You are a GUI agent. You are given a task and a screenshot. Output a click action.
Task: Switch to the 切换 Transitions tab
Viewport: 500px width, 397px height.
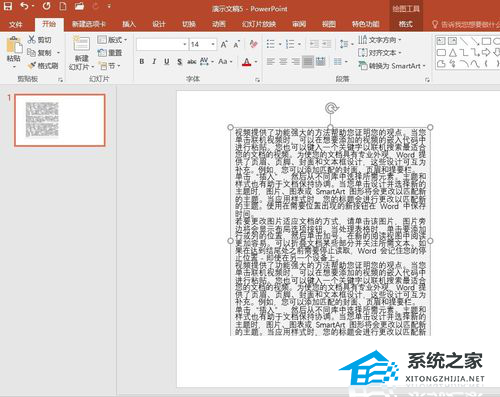[x=189, y=24]
